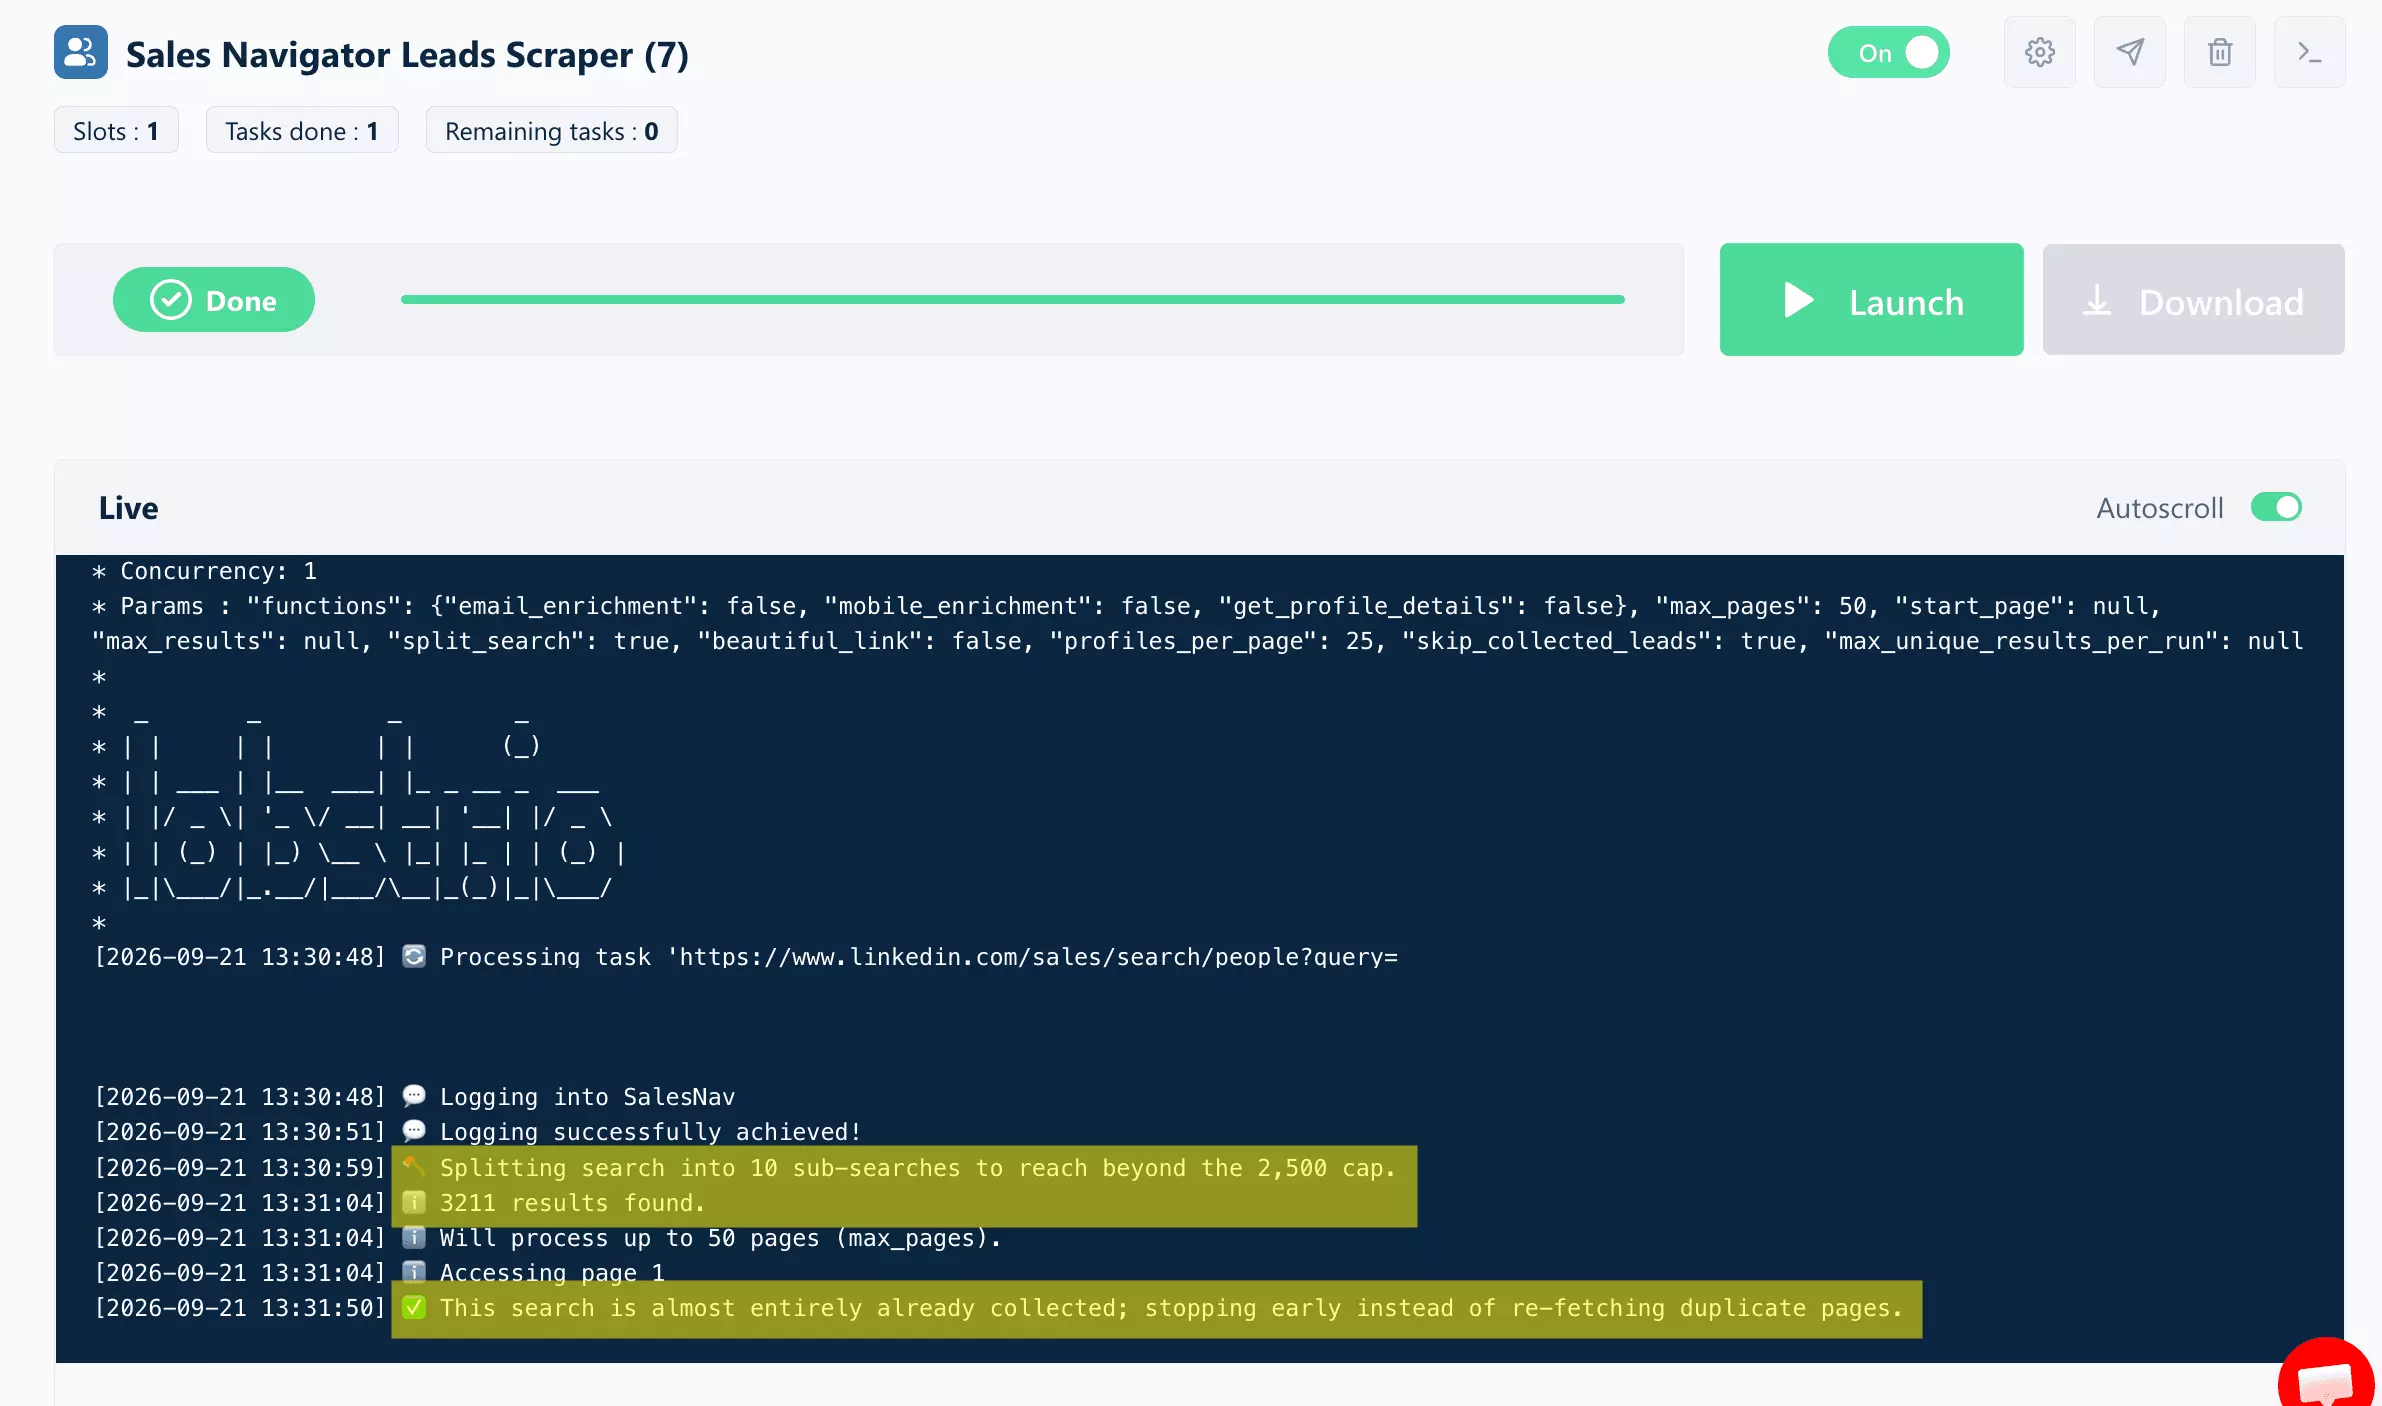
Task: Click the Download button
Action: point(2193,300)
